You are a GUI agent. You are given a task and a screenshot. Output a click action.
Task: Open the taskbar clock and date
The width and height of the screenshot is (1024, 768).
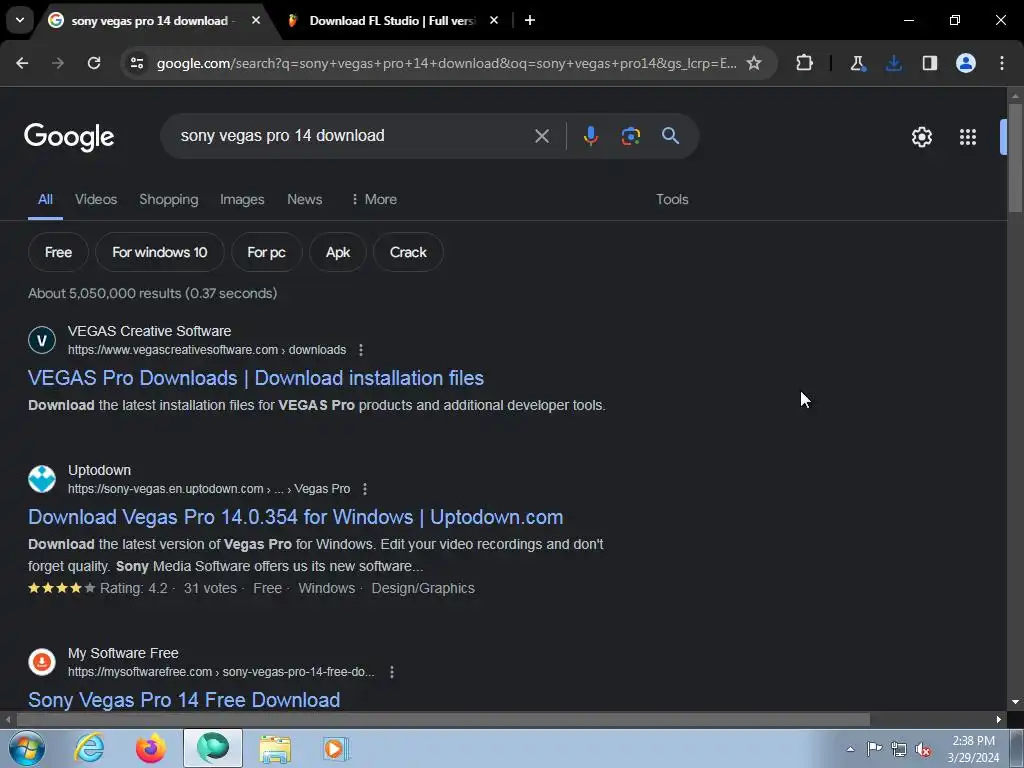click(x=973, y=749)
